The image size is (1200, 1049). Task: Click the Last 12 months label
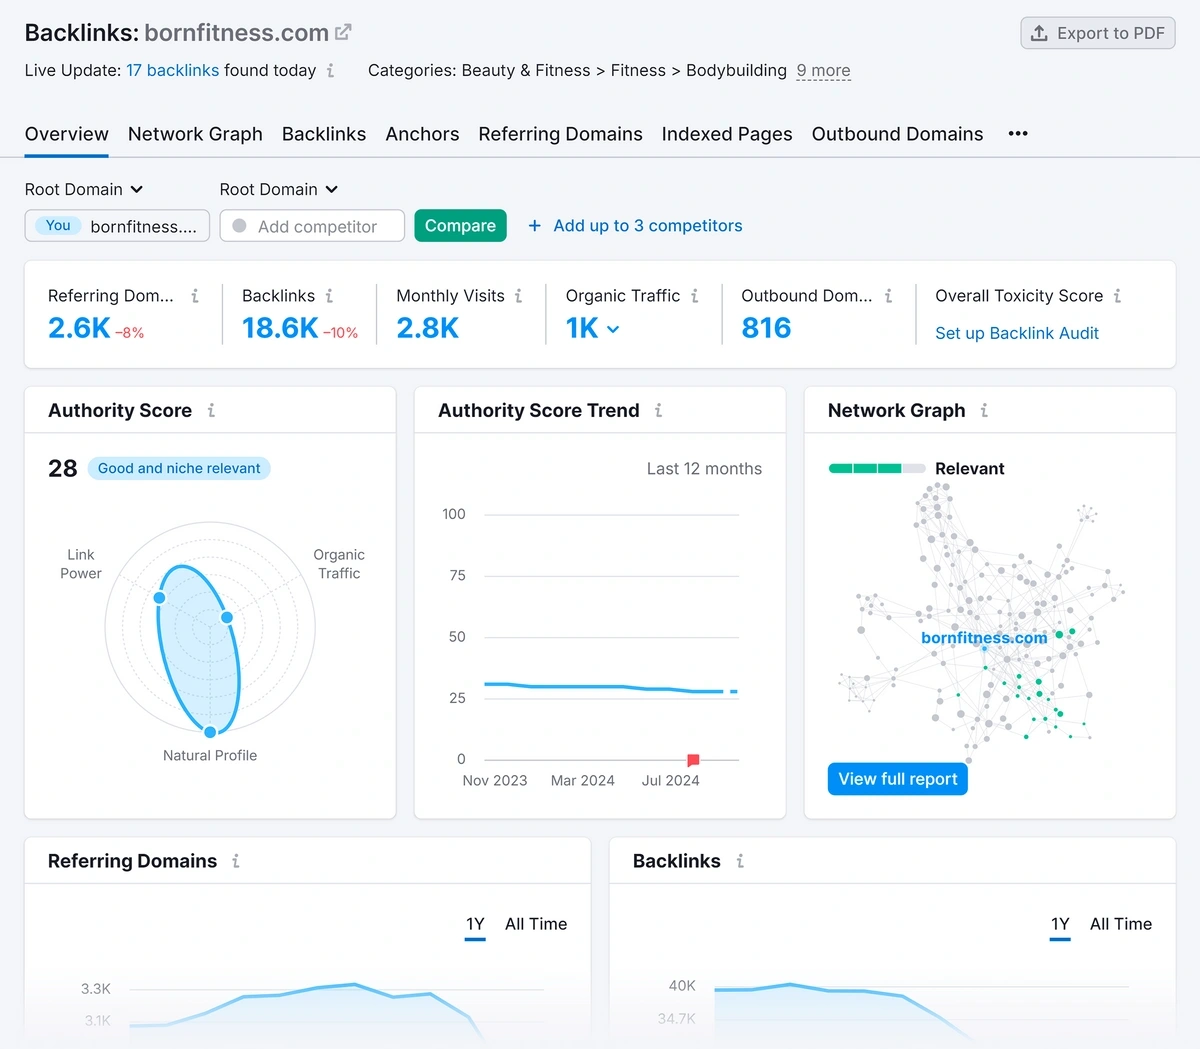(x=704, y=469)
